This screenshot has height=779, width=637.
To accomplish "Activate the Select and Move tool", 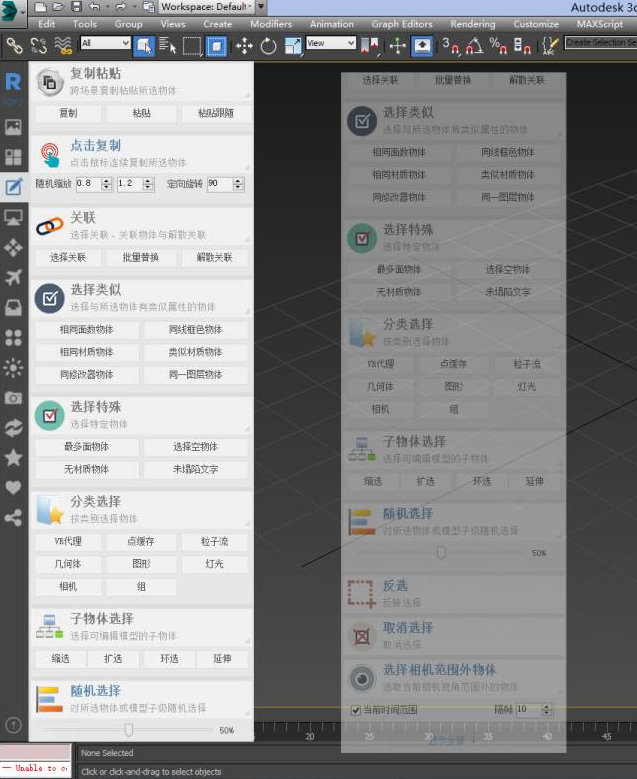I will [x=244, y=46].
